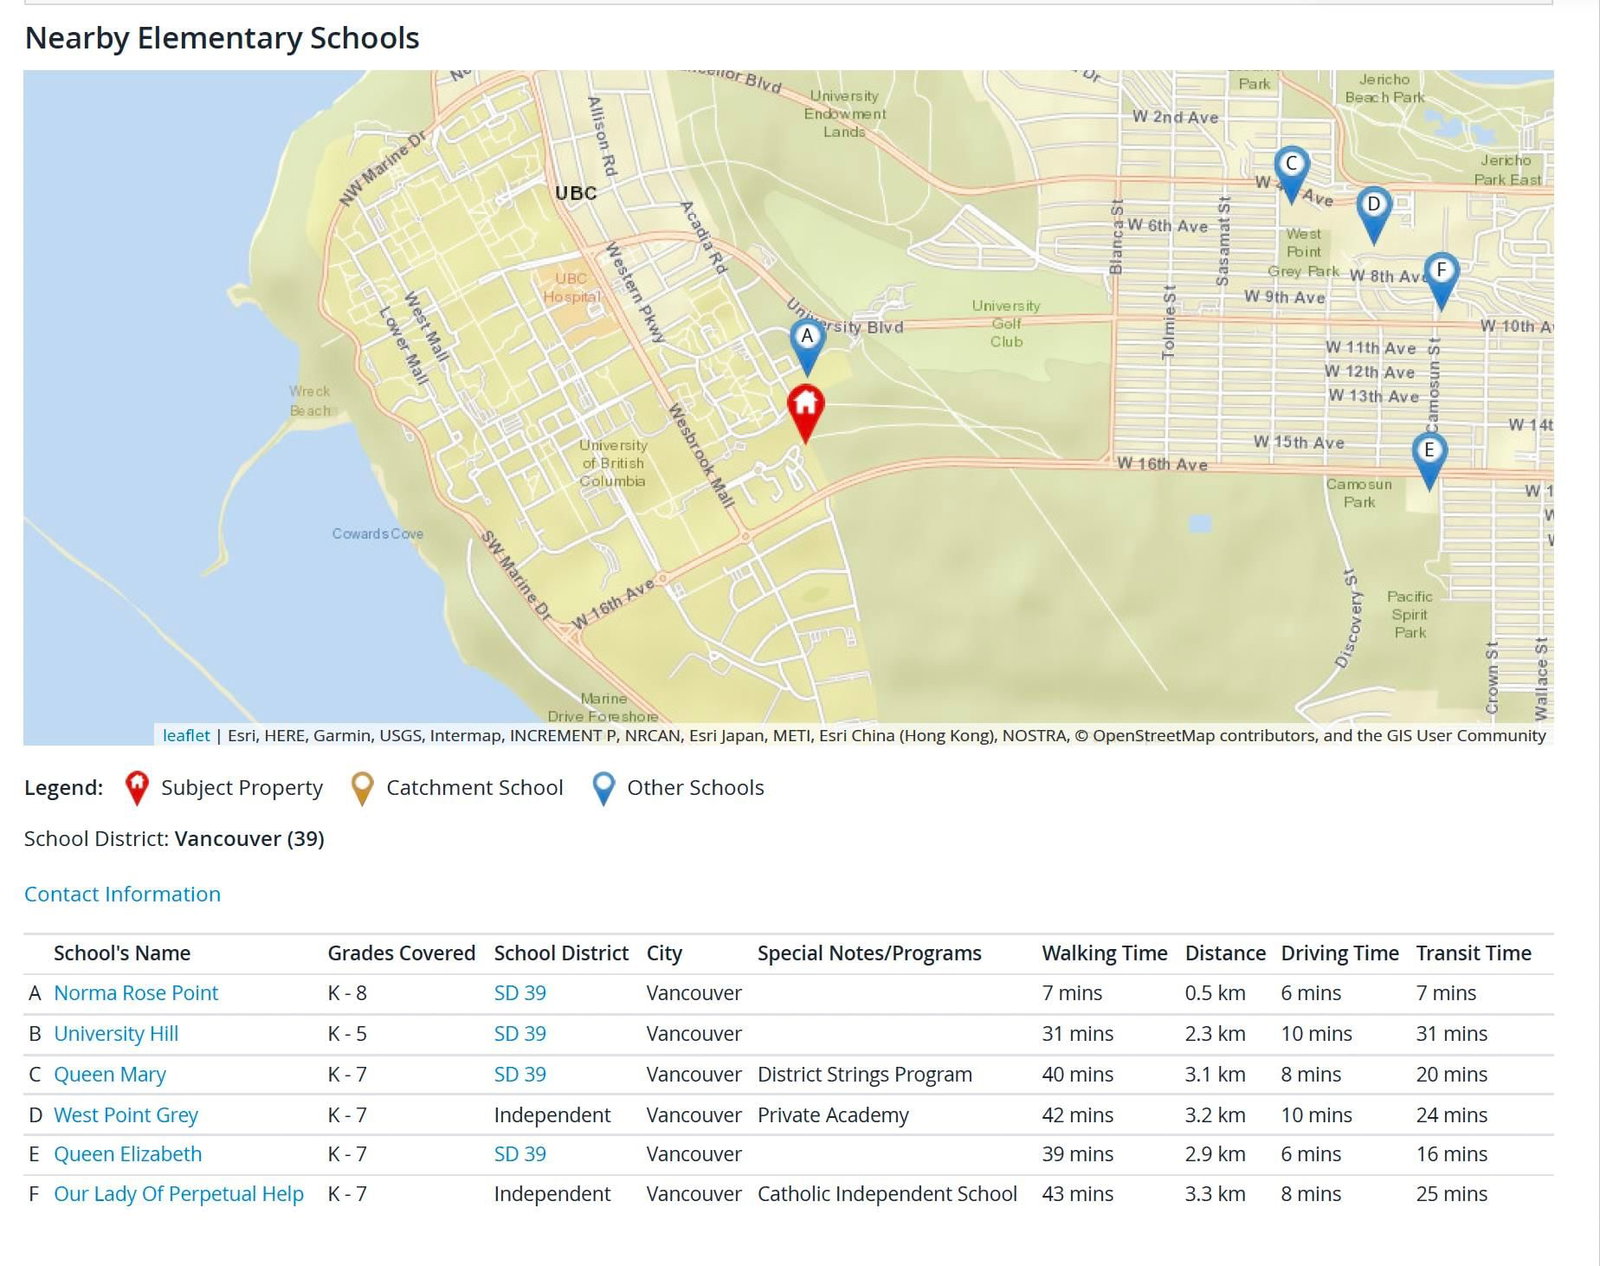Follow the Queen Elizabeth school link

pos(128,1154)
